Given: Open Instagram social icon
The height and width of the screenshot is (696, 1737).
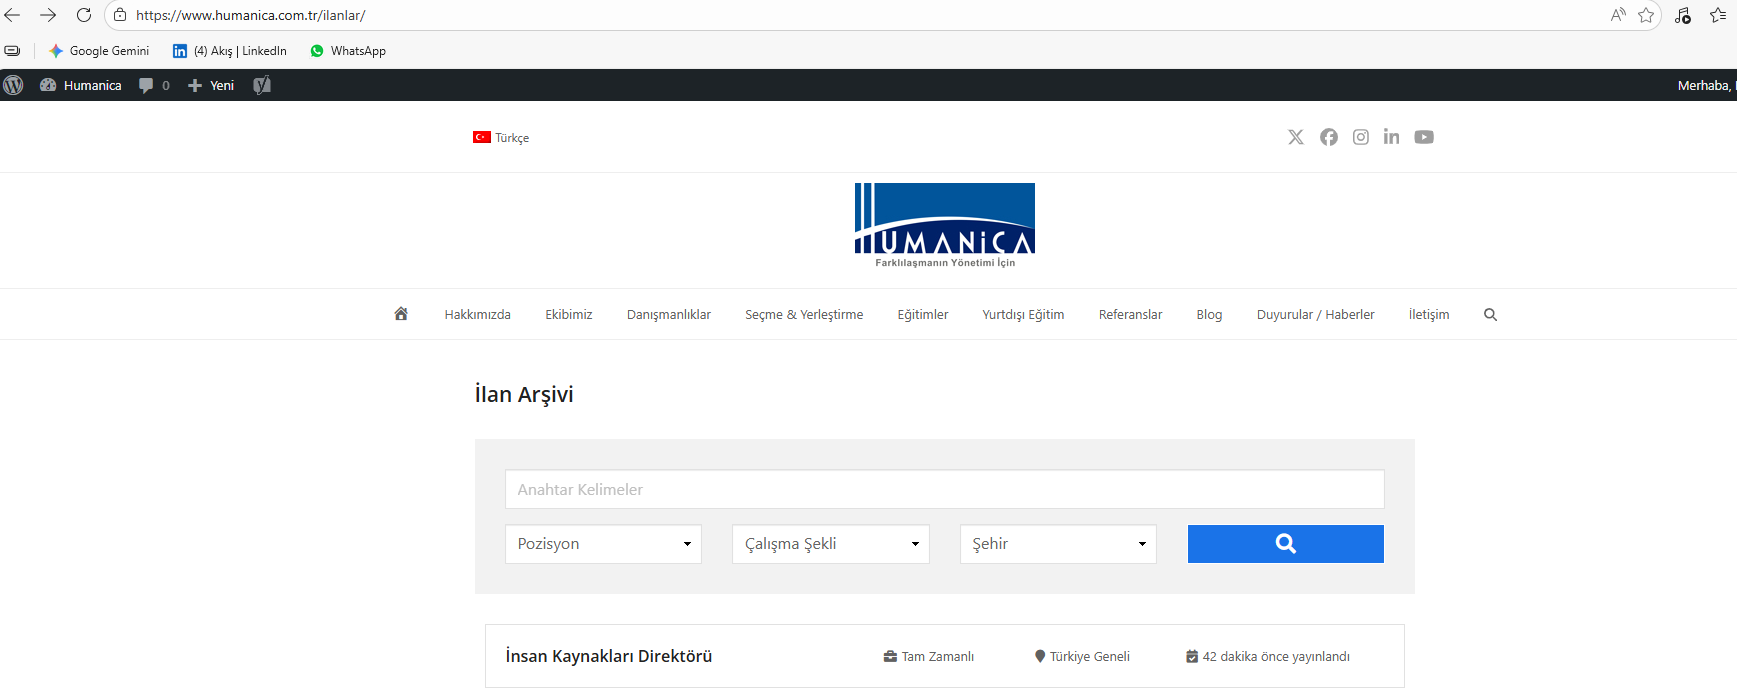Looking at the screenshot, I should (1361, 137).
